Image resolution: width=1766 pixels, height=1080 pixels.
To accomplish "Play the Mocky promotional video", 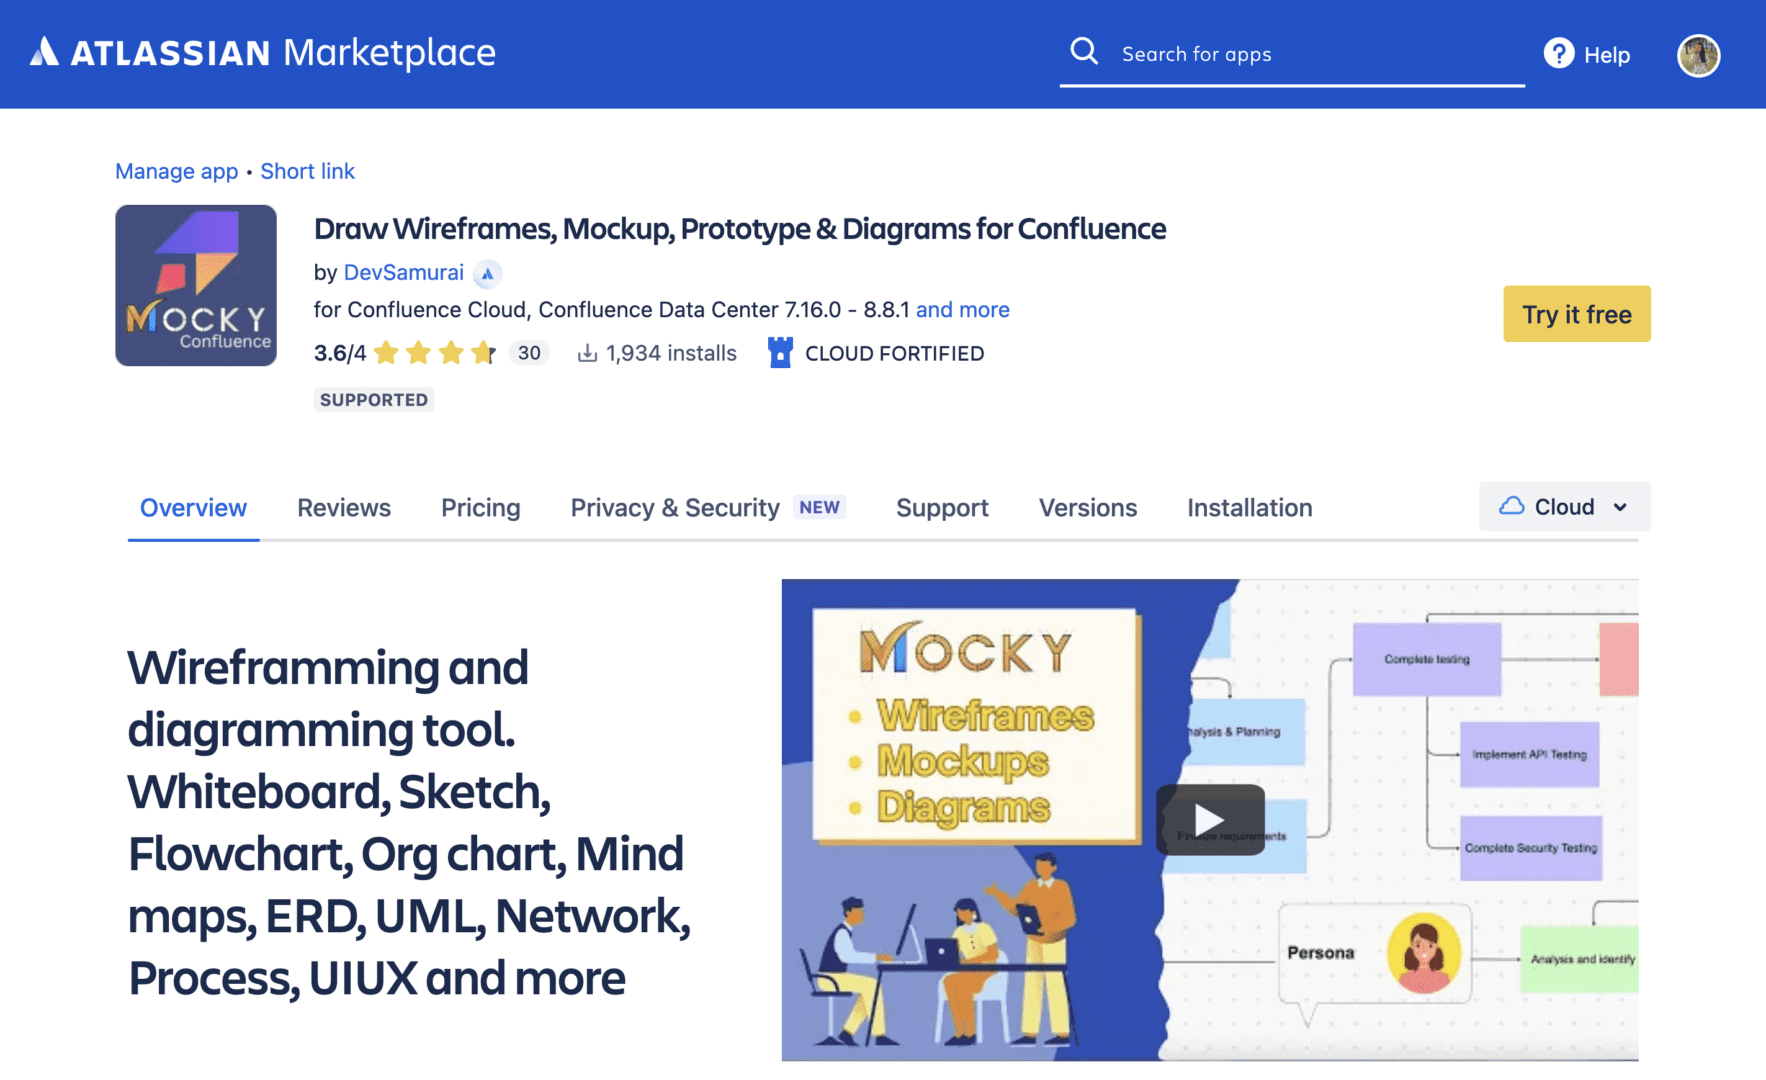I will coord(1210,820).
